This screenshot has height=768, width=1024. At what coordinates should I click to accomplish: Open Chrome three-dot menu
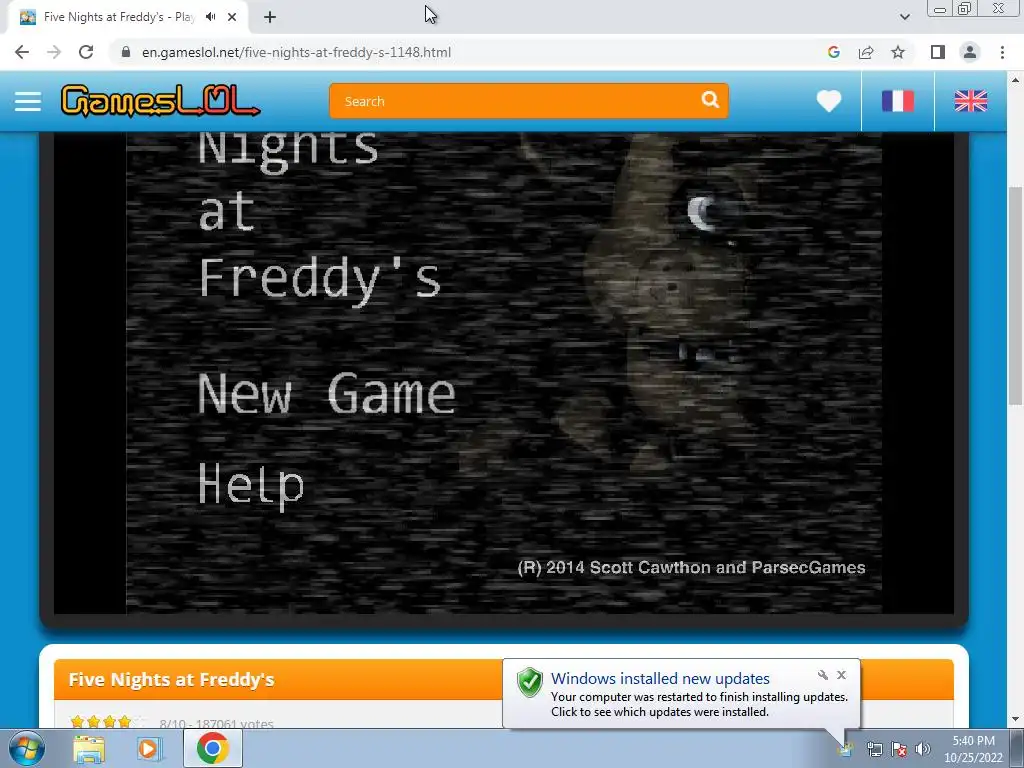point(1002,52)
